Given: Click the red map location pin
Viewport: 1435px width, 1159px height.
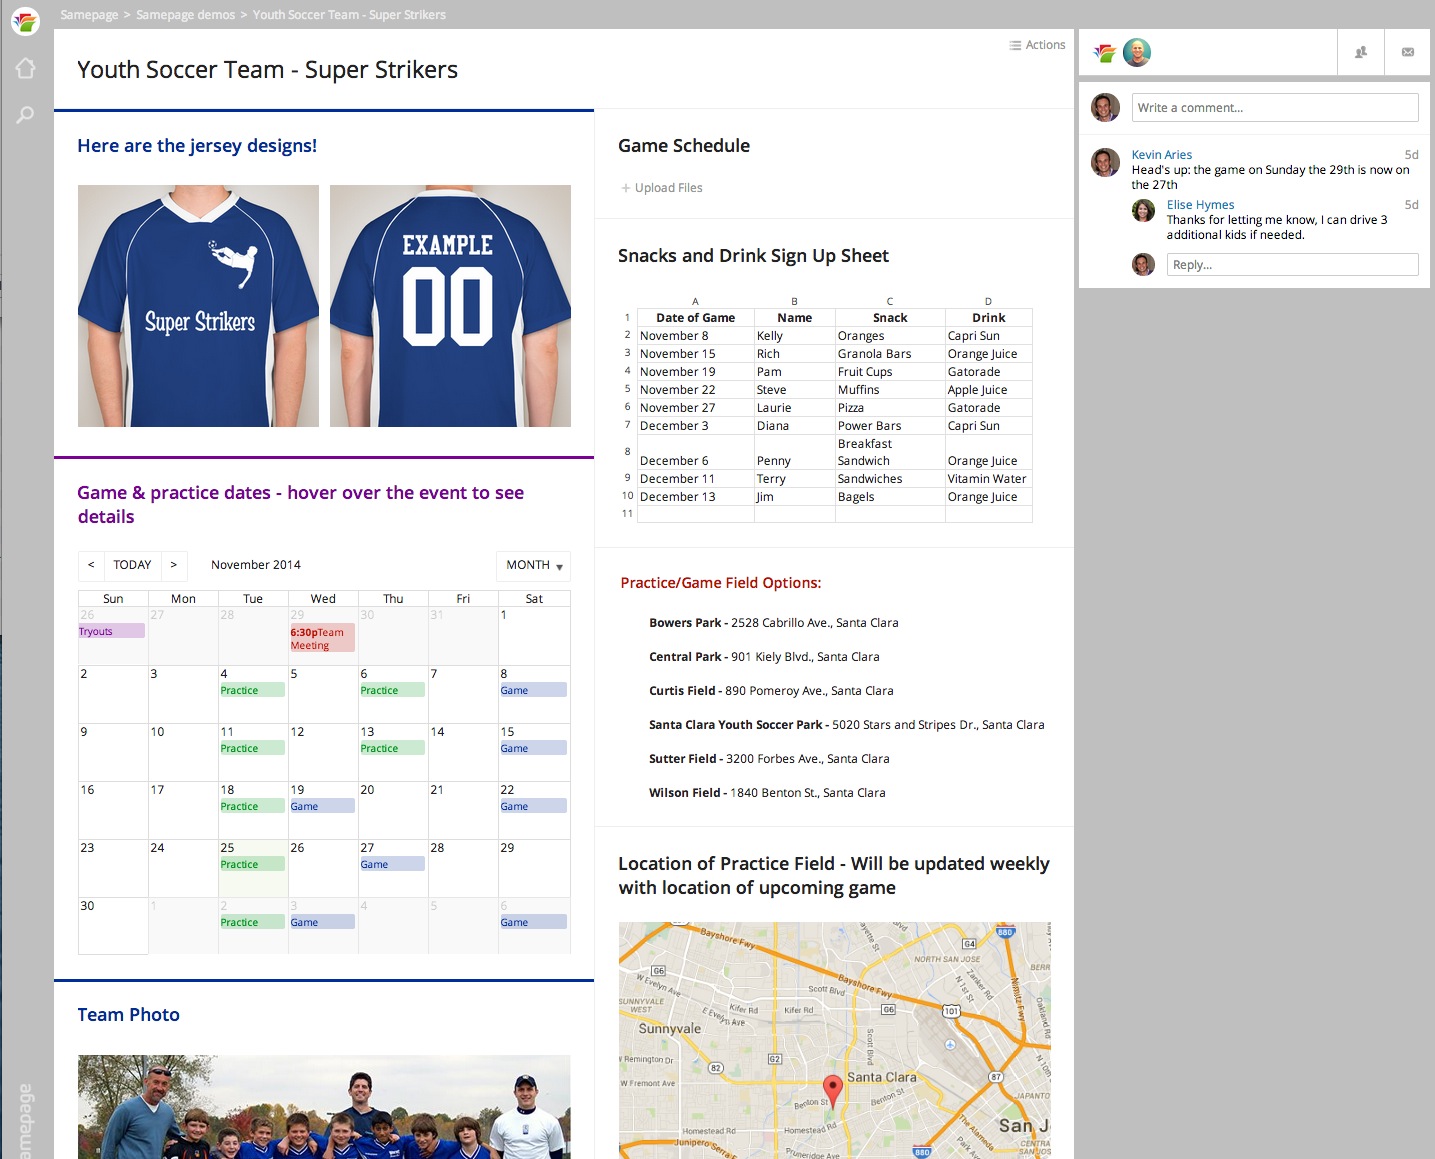Looking at the screenshot, I should 832,1090.
